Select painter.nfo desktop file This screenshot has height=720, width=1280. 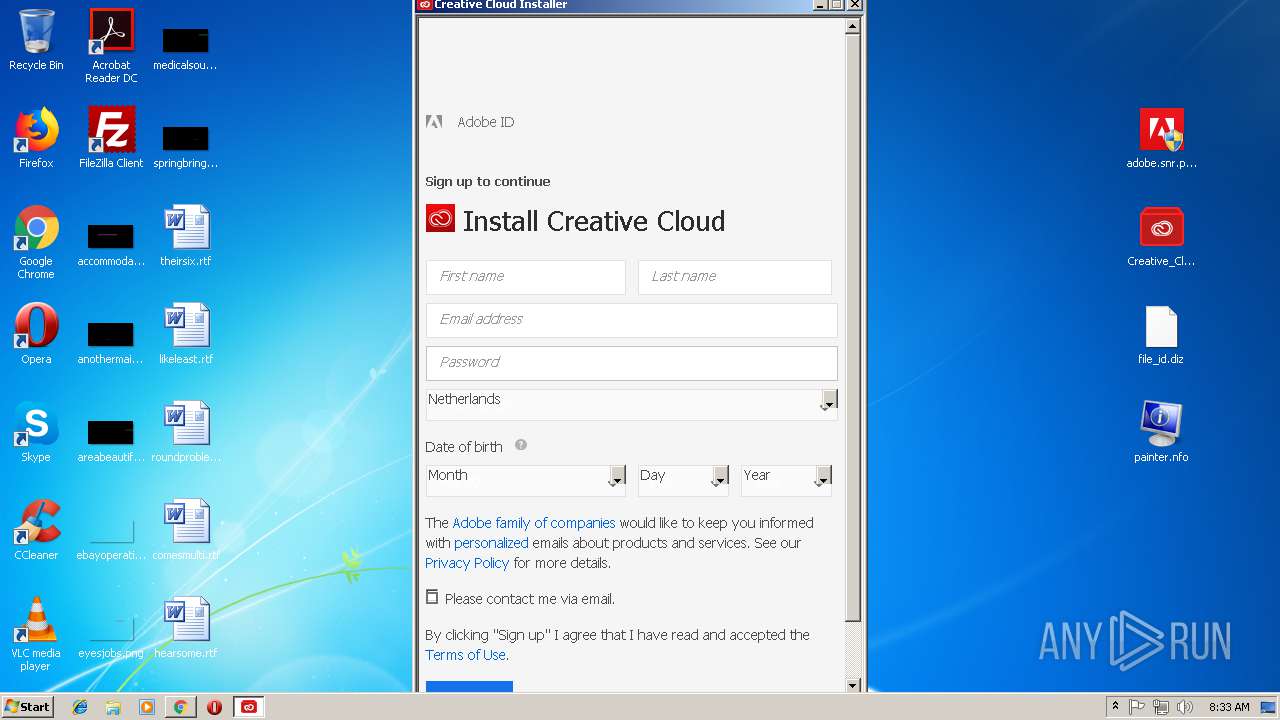(1161, 432)
